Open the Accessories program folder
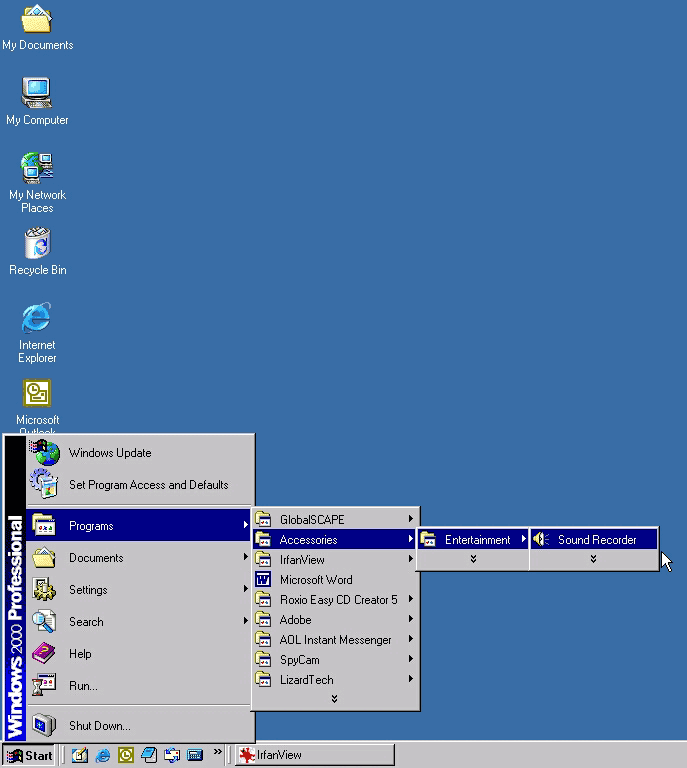 point(335,539)
